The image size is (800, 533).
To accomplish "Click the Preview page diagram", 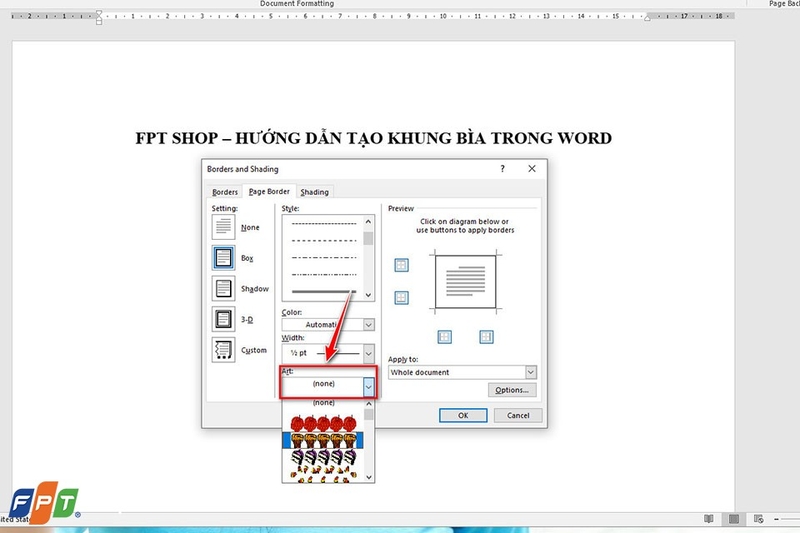I will (x=465, y=282).
